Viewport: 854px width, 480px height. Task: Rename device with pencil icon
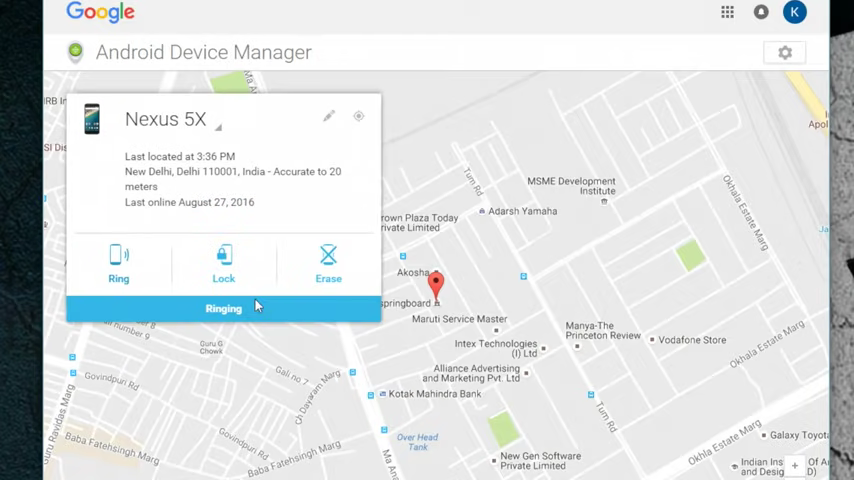point(328,116)
